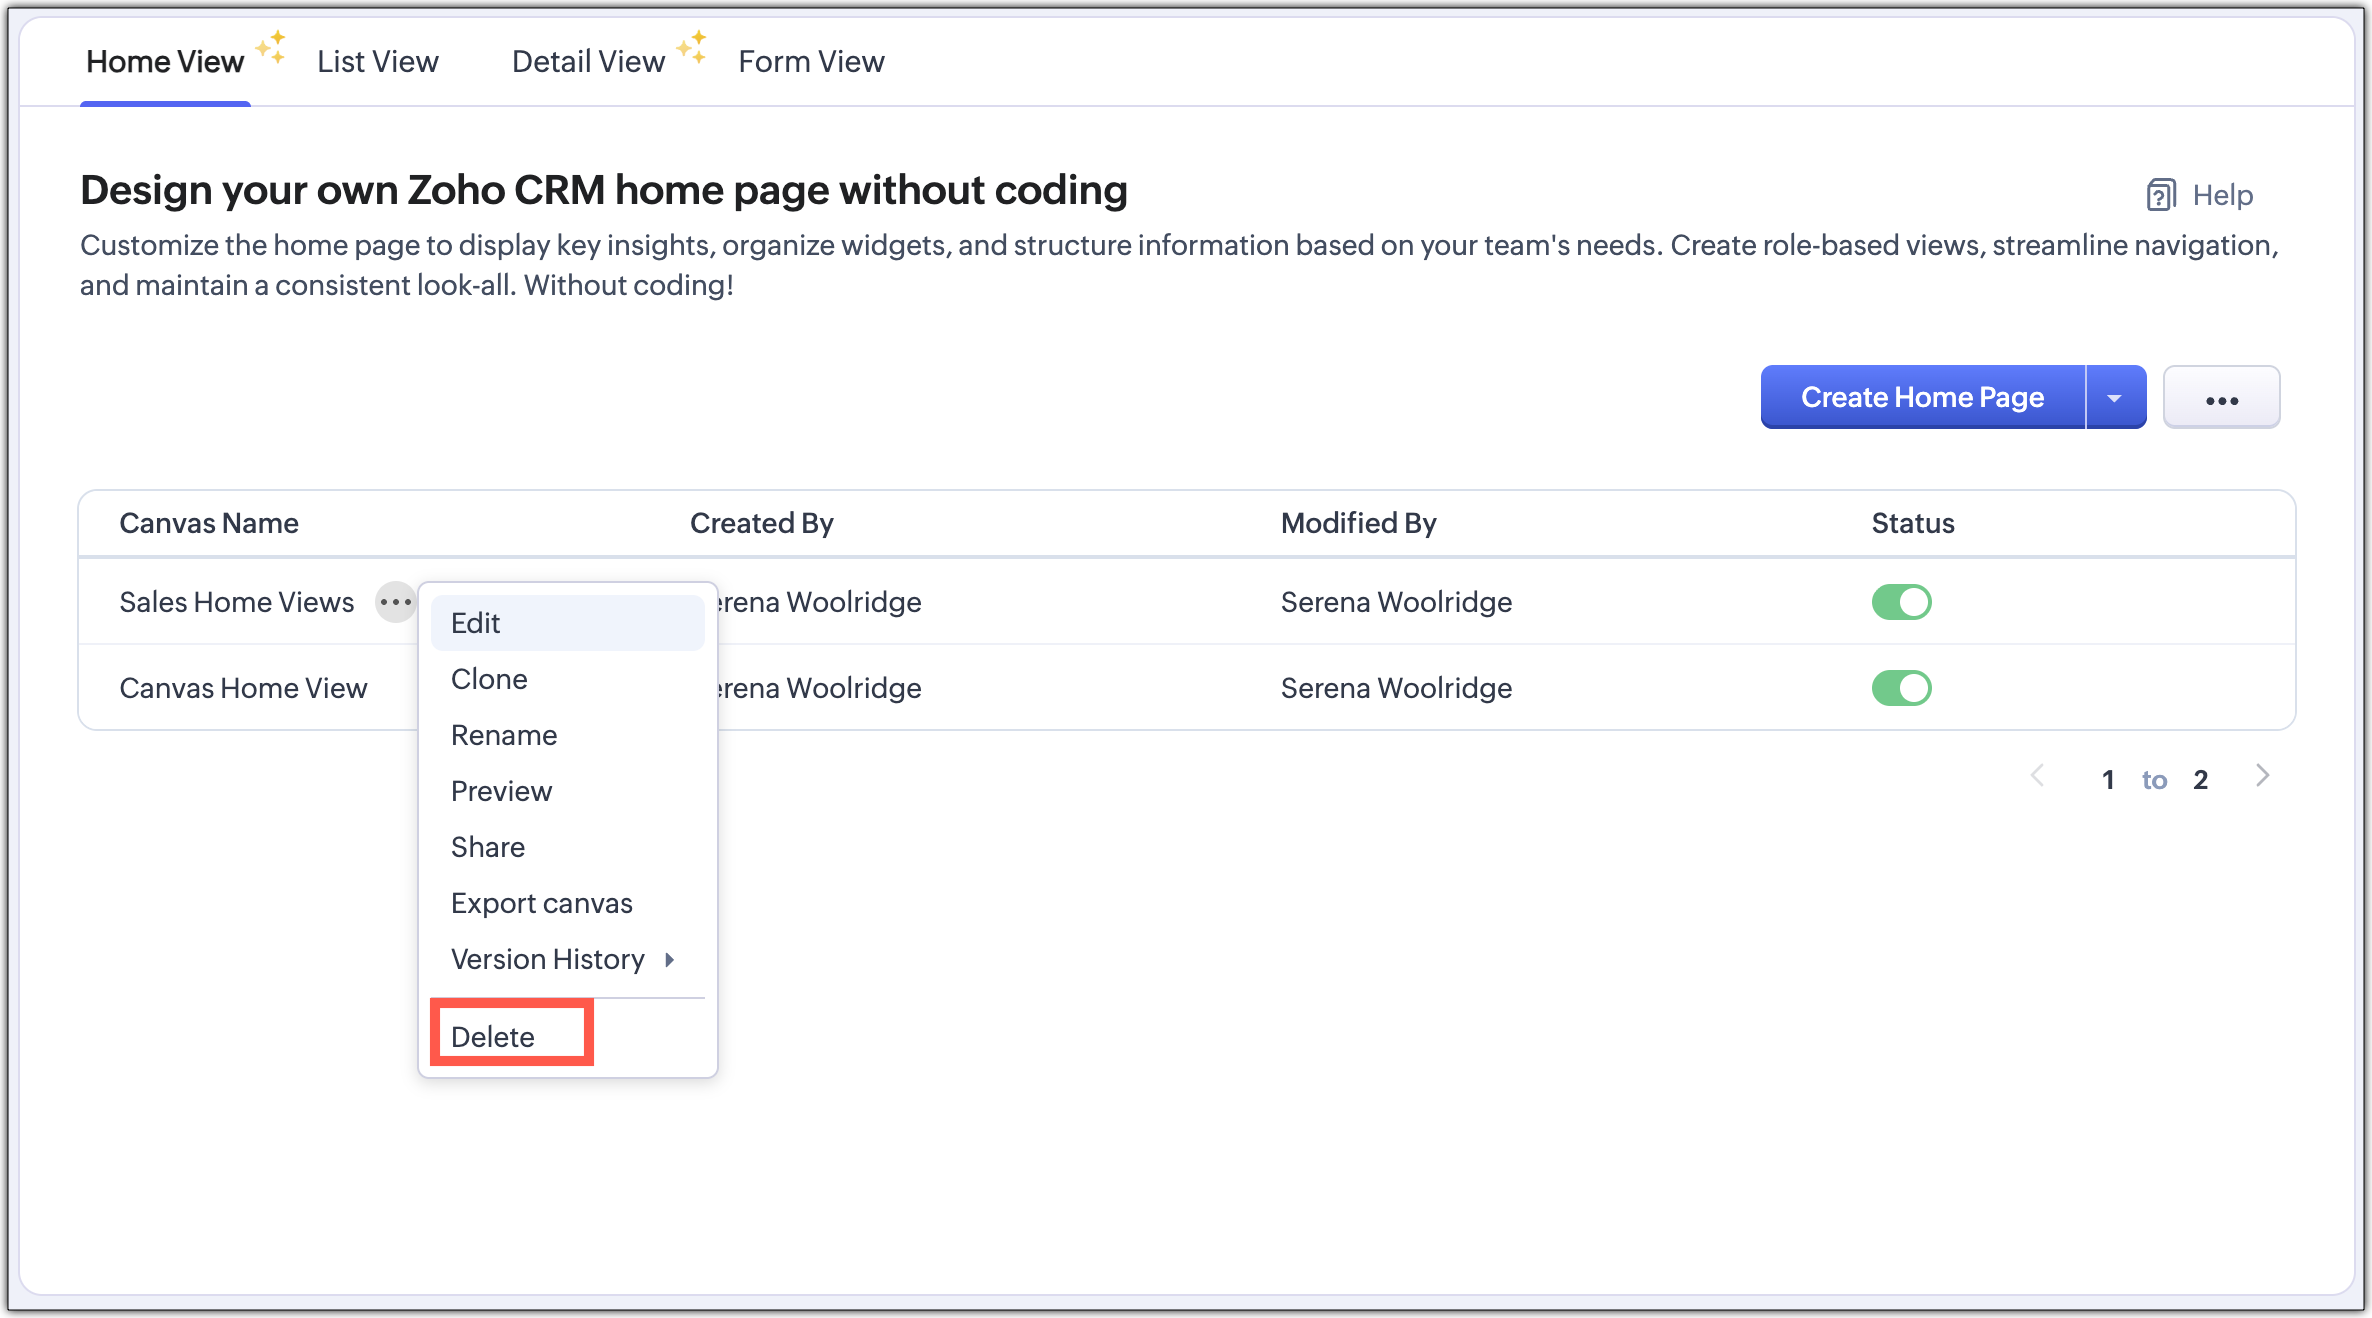Viewport: 2372px width, 1318px height.
Task: Select Clone in the context menu
Action: click(x=489, y=679)
